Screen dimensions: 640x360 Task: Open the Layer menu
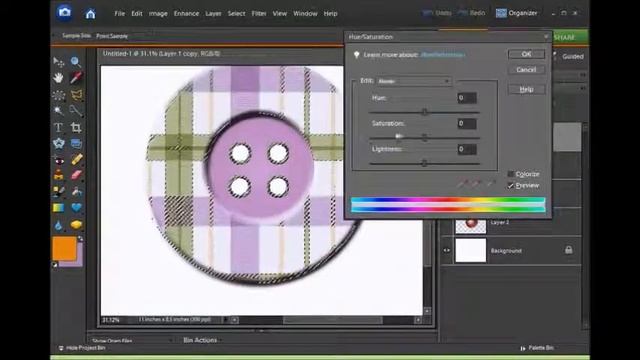(213, 13)
